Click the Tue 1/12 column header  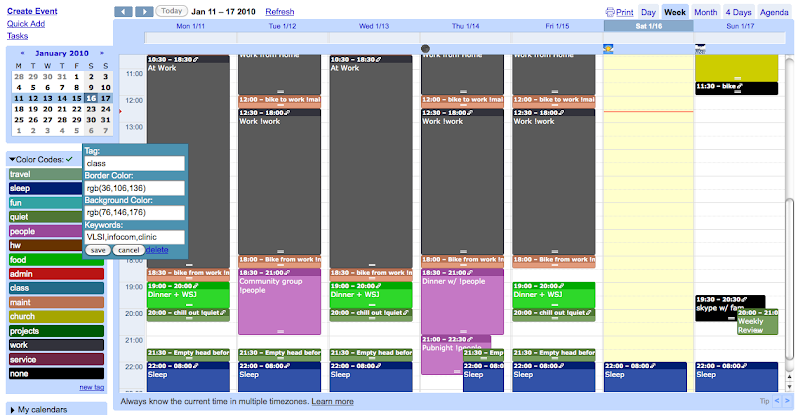282,26
